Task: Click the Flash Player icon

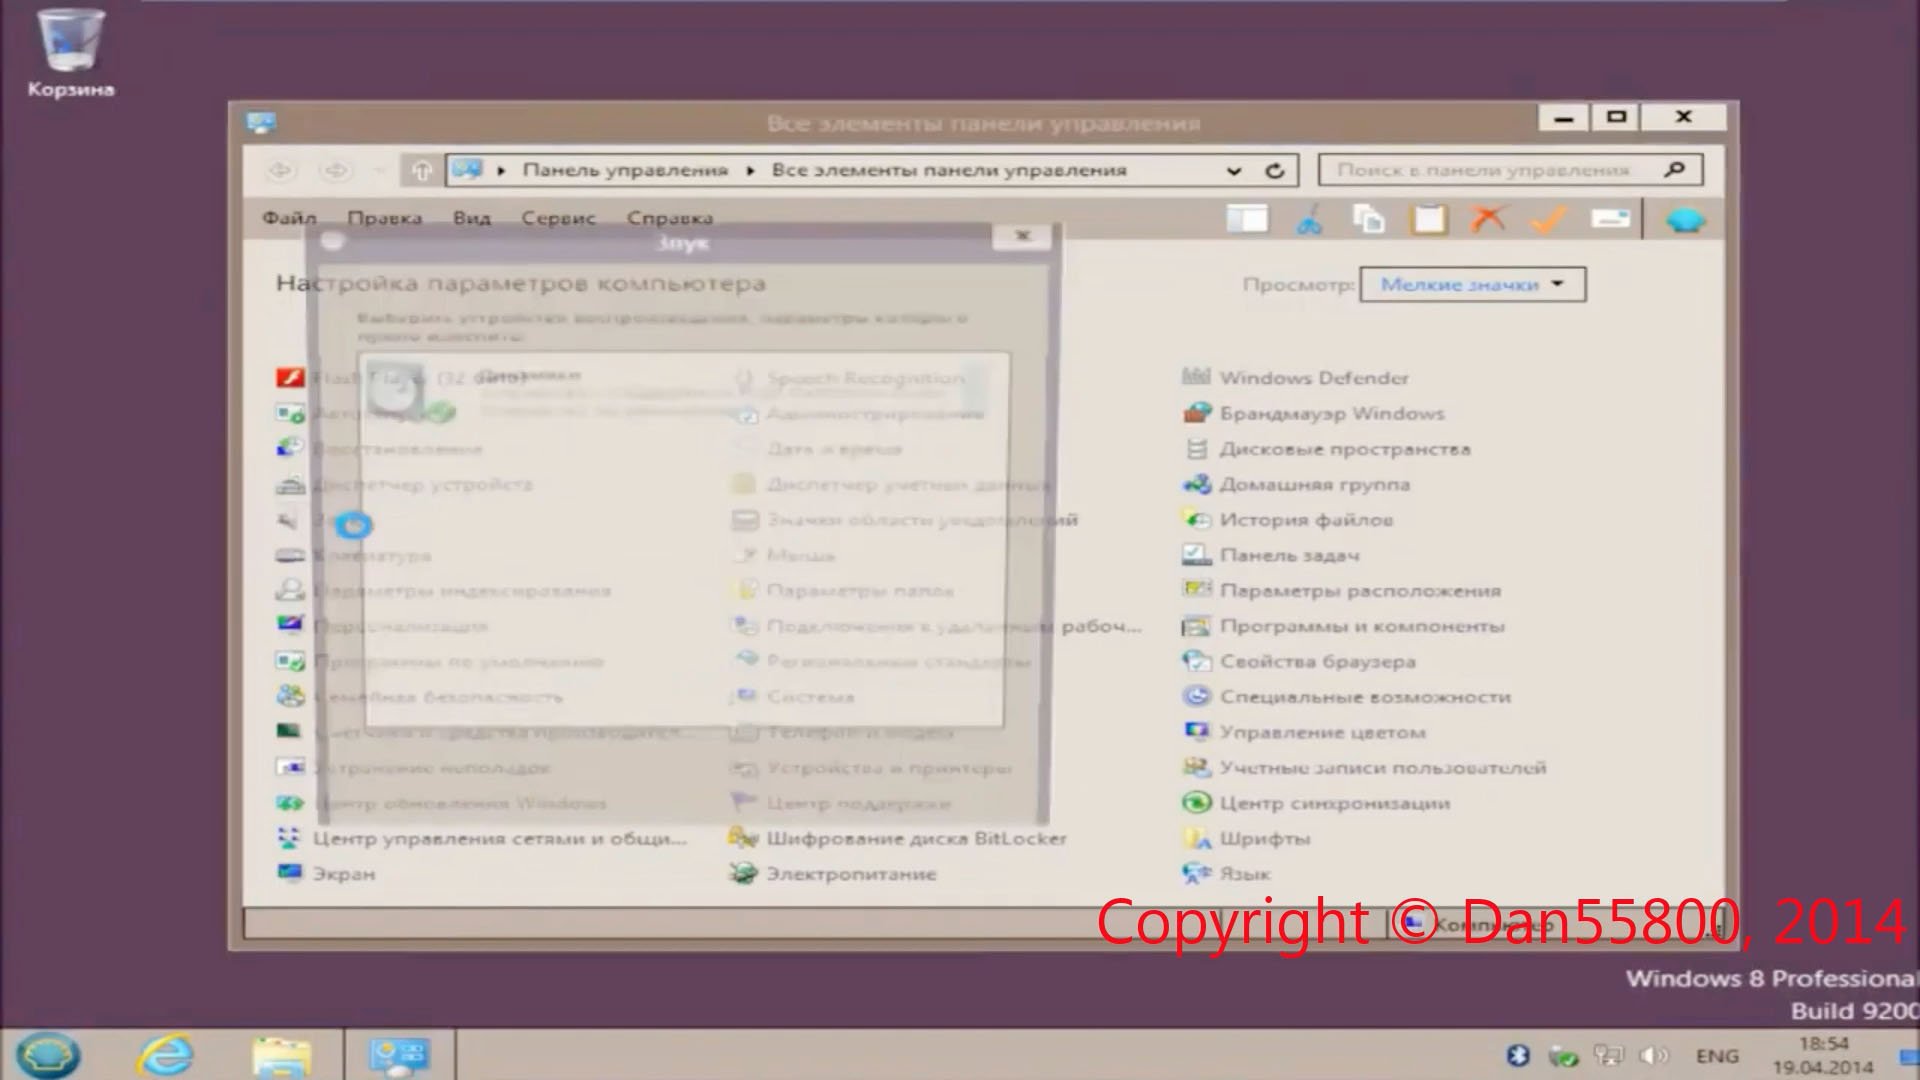Action: pos(290,377)
